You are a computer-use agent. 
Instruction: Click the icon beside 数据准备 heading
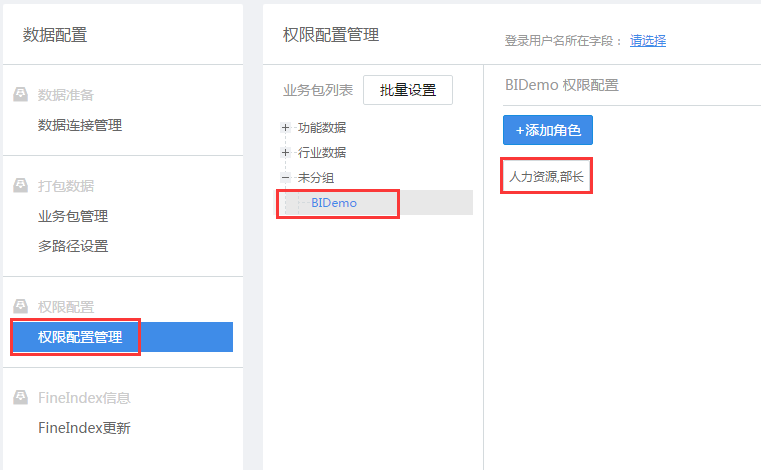tap(20, 95)
